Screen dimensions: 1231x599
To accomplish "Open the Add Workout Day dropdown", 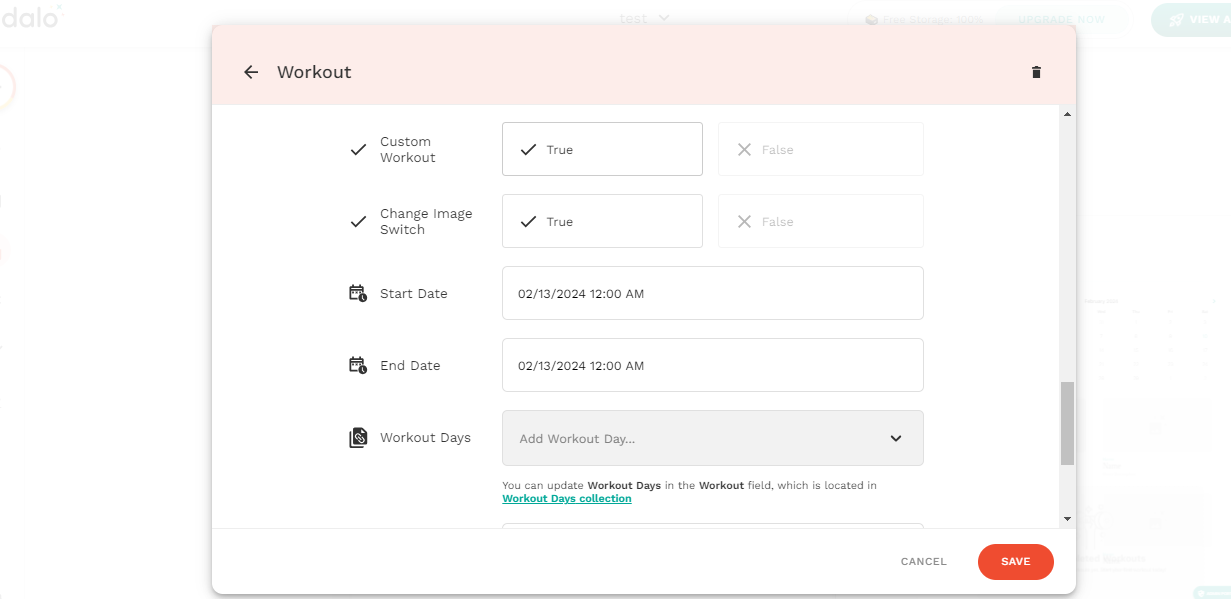I will point(712,438).
